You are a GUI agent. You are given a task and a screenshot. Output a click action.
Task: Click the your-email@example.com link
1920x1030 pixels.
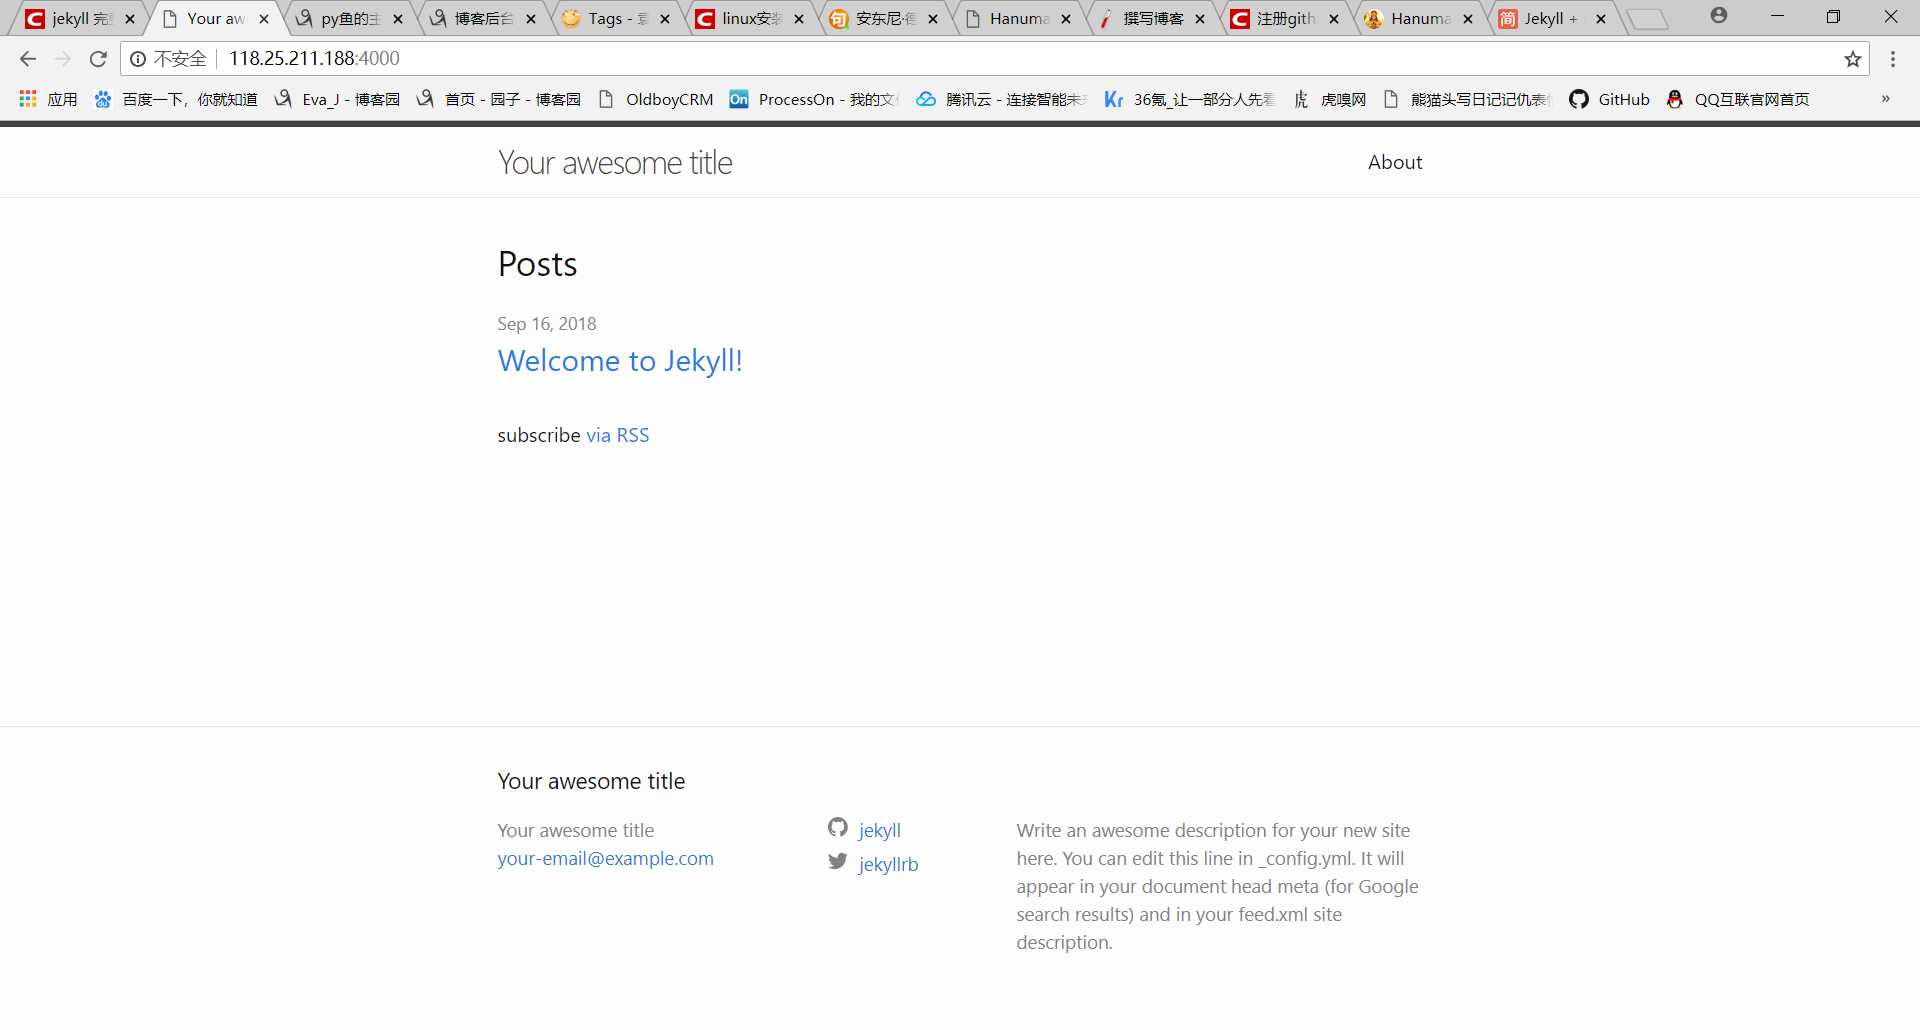605,858
